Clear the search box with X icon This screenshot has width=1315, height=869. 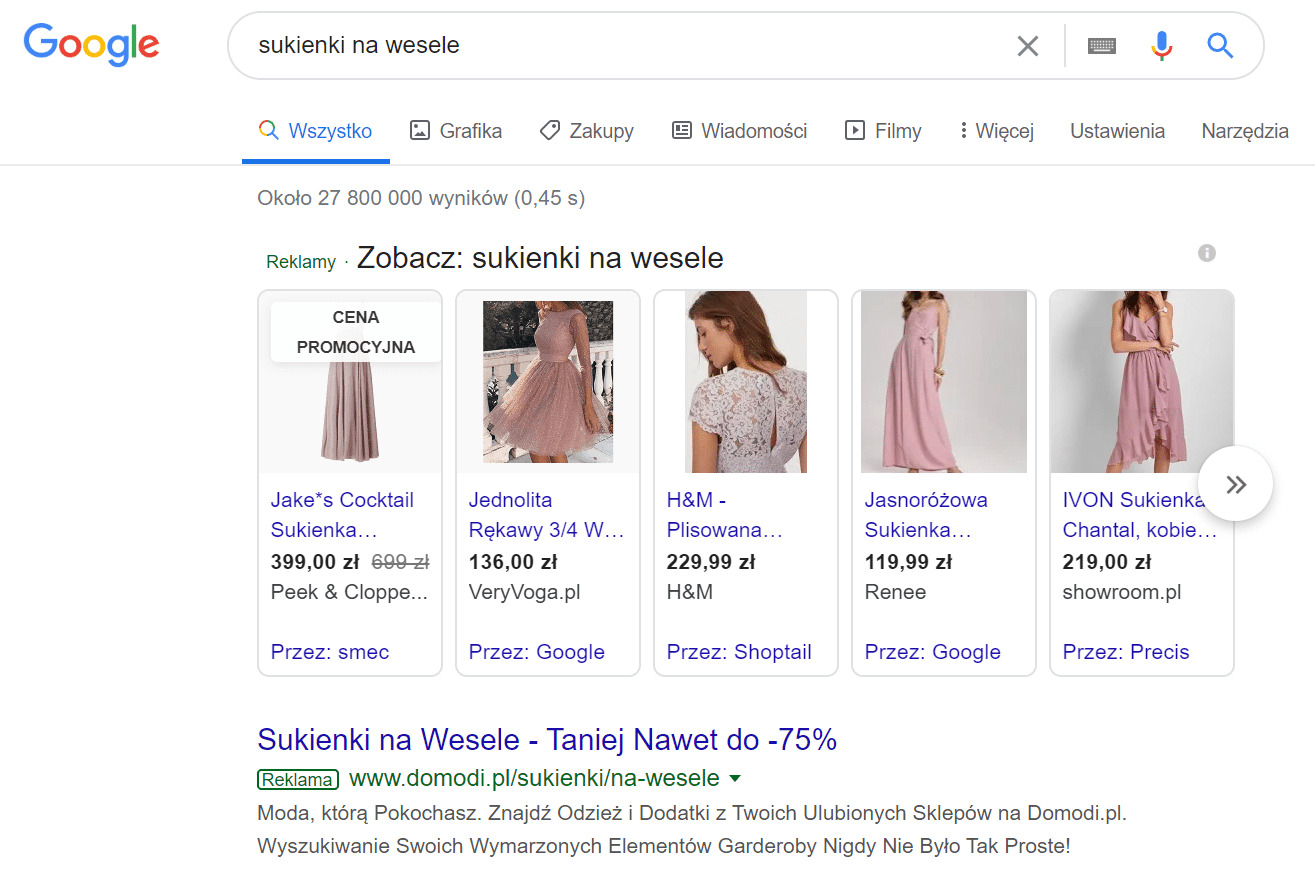[1028, 45]
